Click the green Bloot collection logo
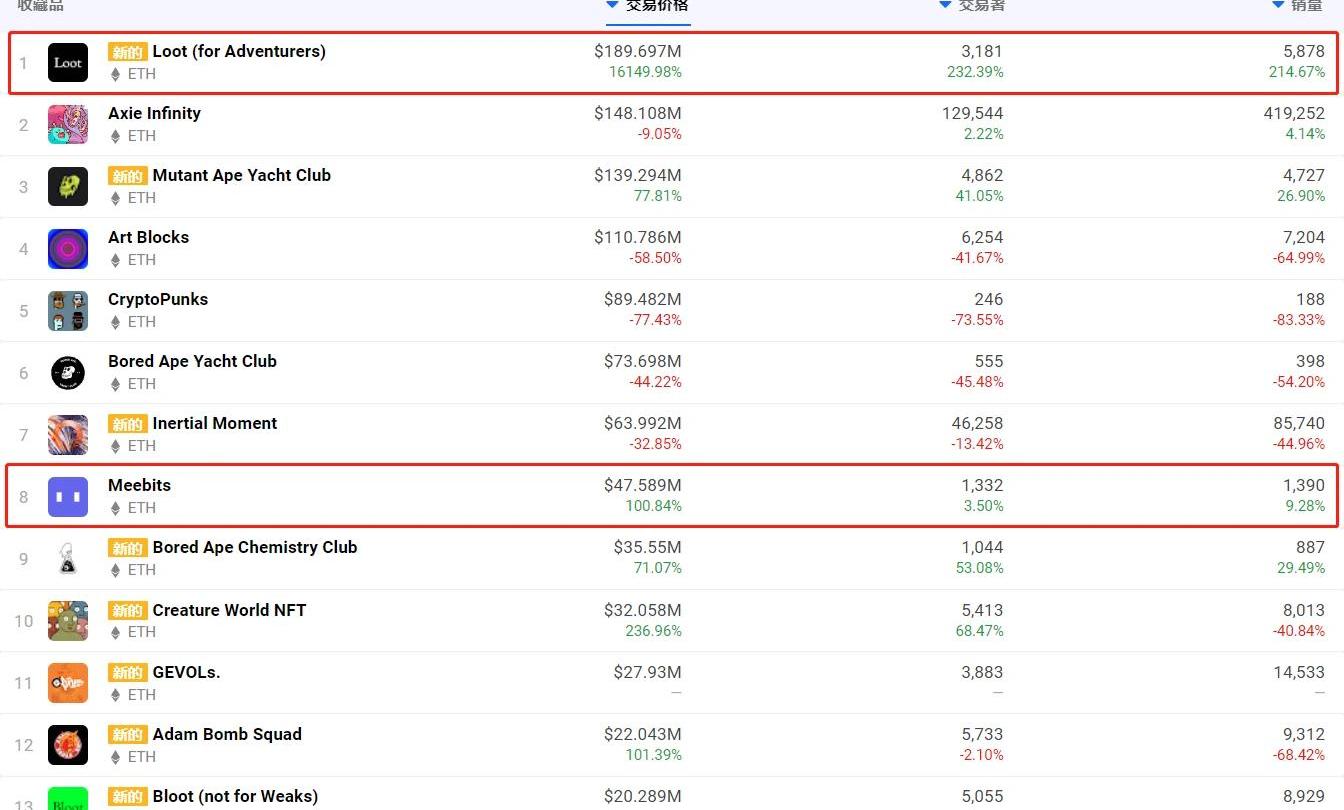Image resolution: width=1344 pixels, height=810 pixels. 68,799
